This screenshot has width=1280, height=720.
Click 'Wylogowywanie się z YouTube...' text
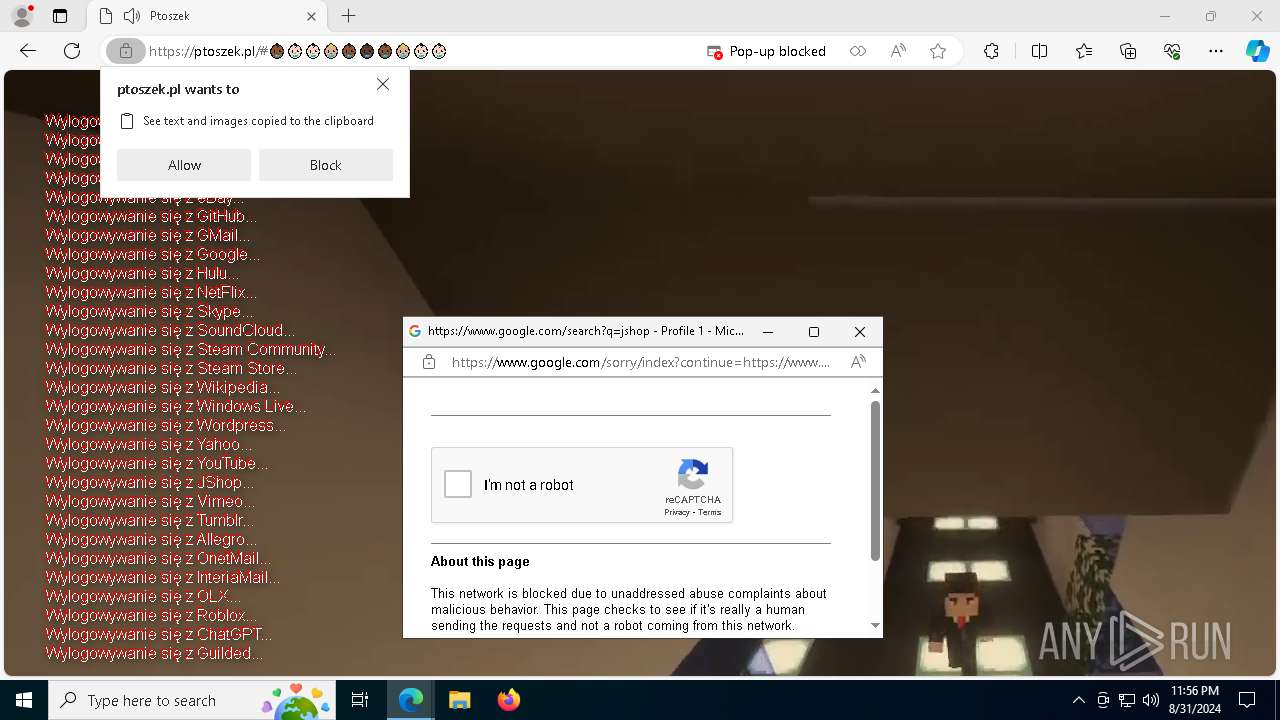pos(157,463)
